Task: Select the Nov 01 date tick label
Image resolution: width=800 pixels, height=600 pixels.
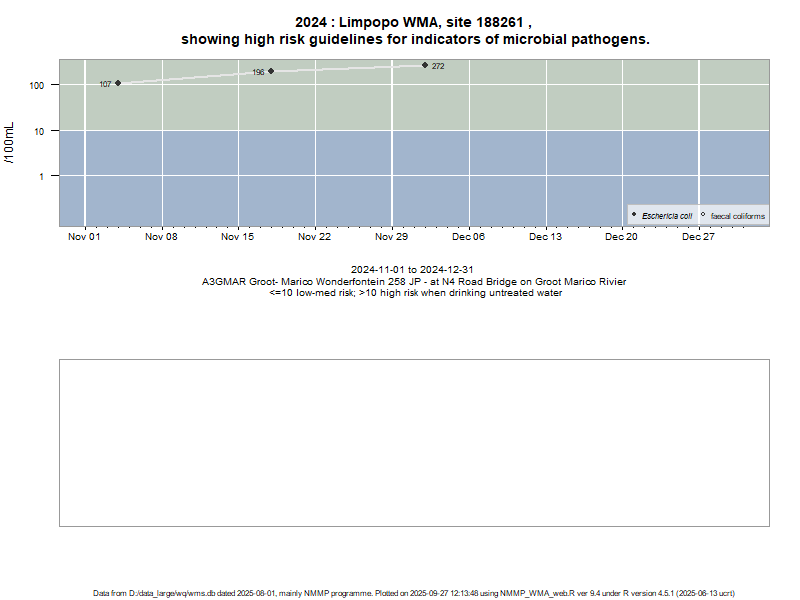Action: 84,237
